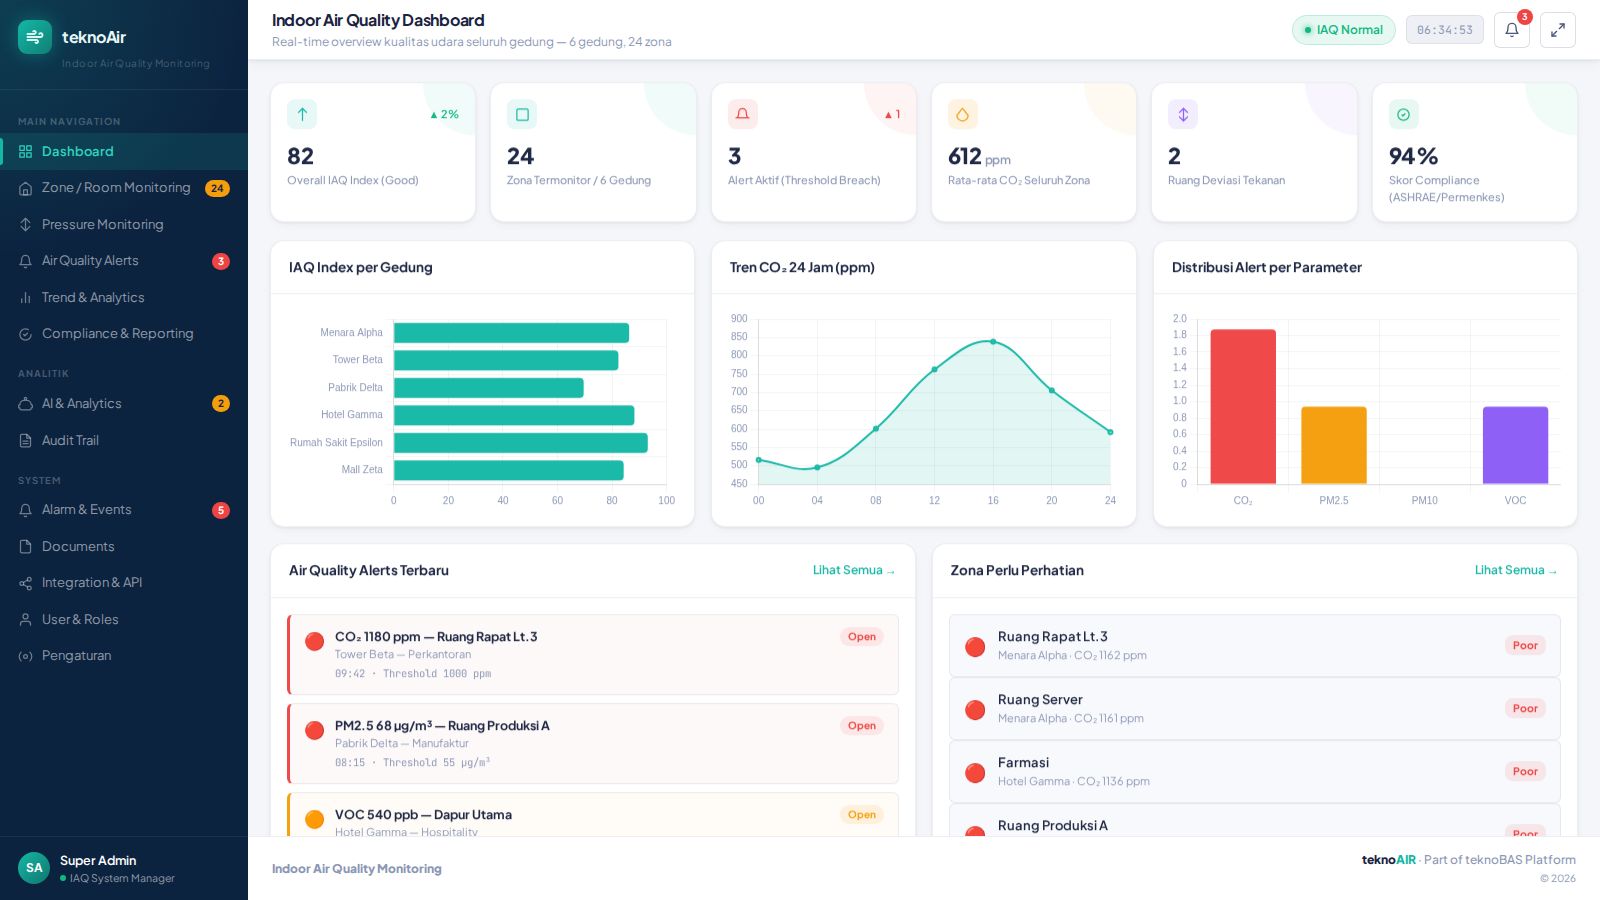Open Compliance & Reporting section

tap(124, 334)
